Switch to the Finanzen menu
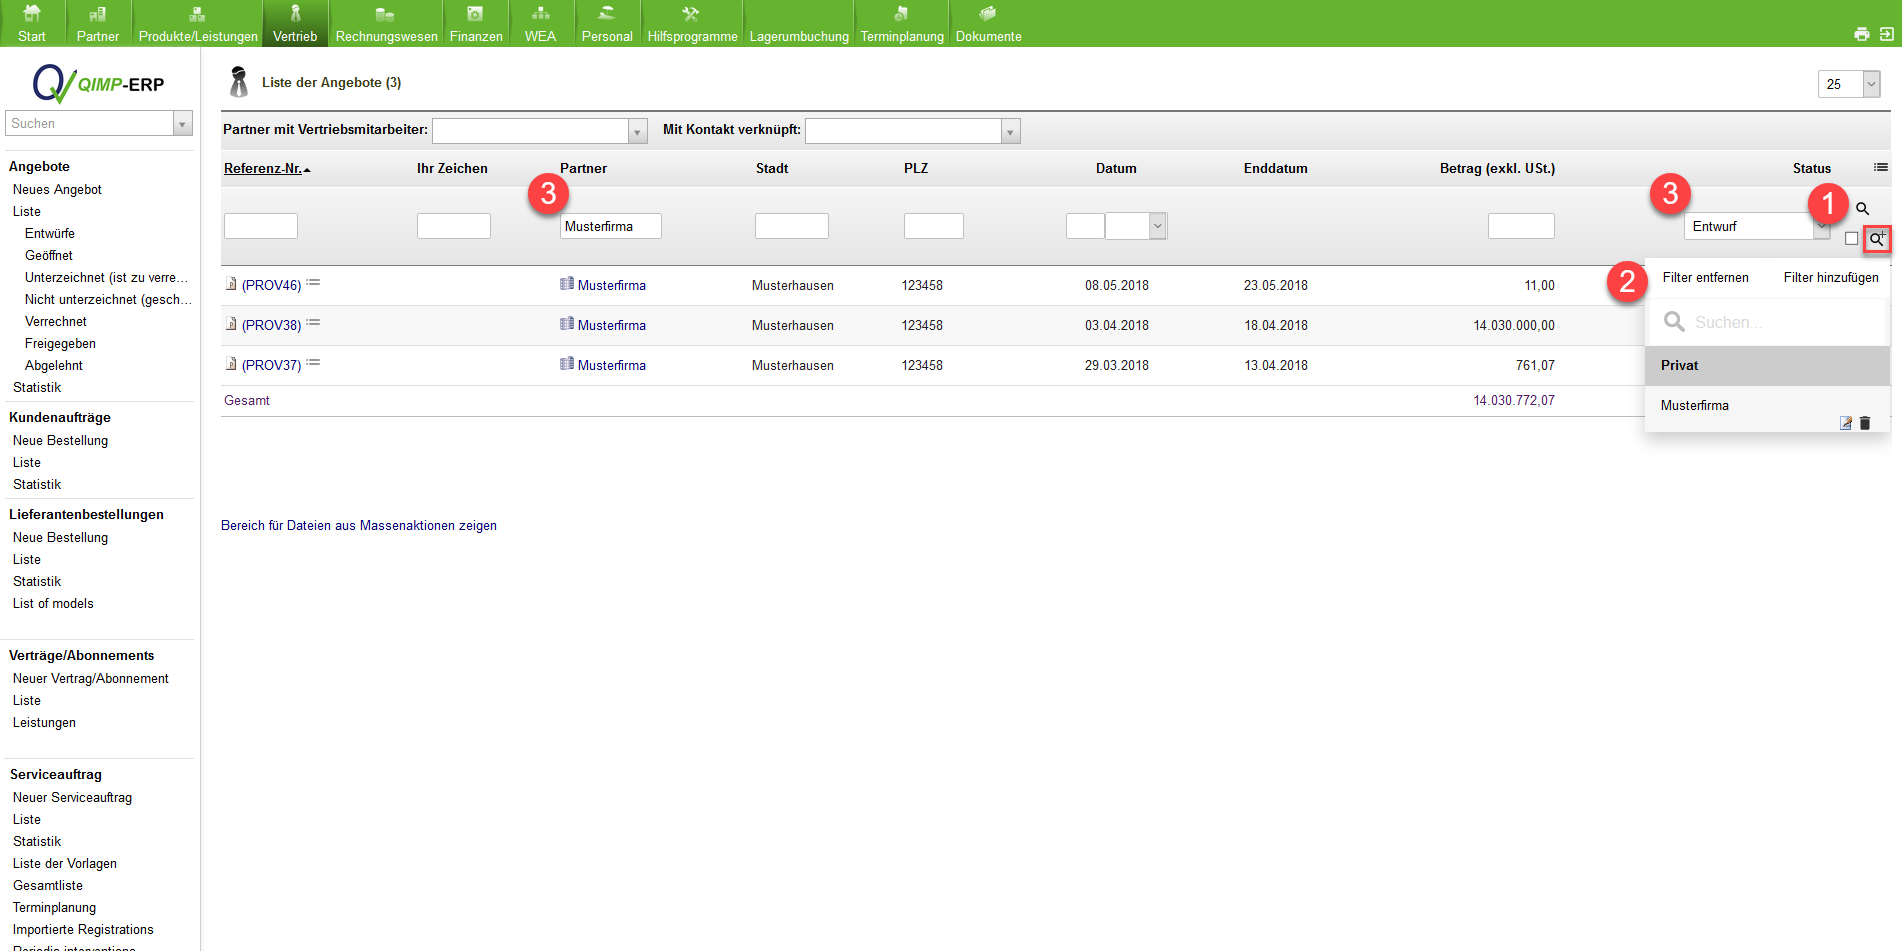 [x=476, y=24]
